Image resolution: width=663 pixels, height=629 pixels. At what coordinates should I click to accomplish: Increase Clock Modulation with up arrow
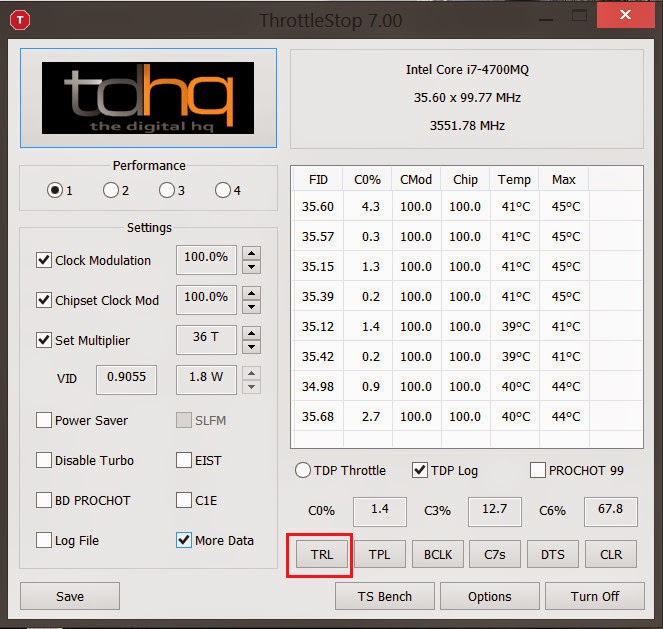251,252
